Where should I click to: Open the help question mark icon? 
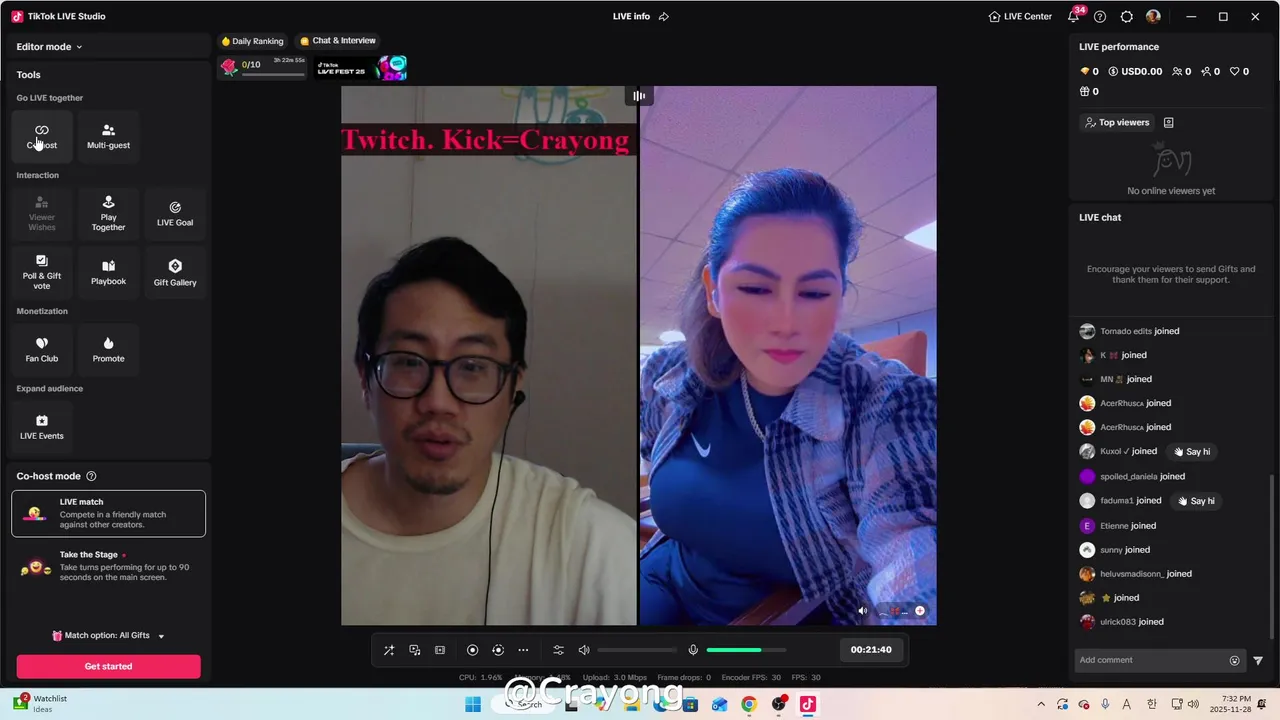click(1100, 17)
